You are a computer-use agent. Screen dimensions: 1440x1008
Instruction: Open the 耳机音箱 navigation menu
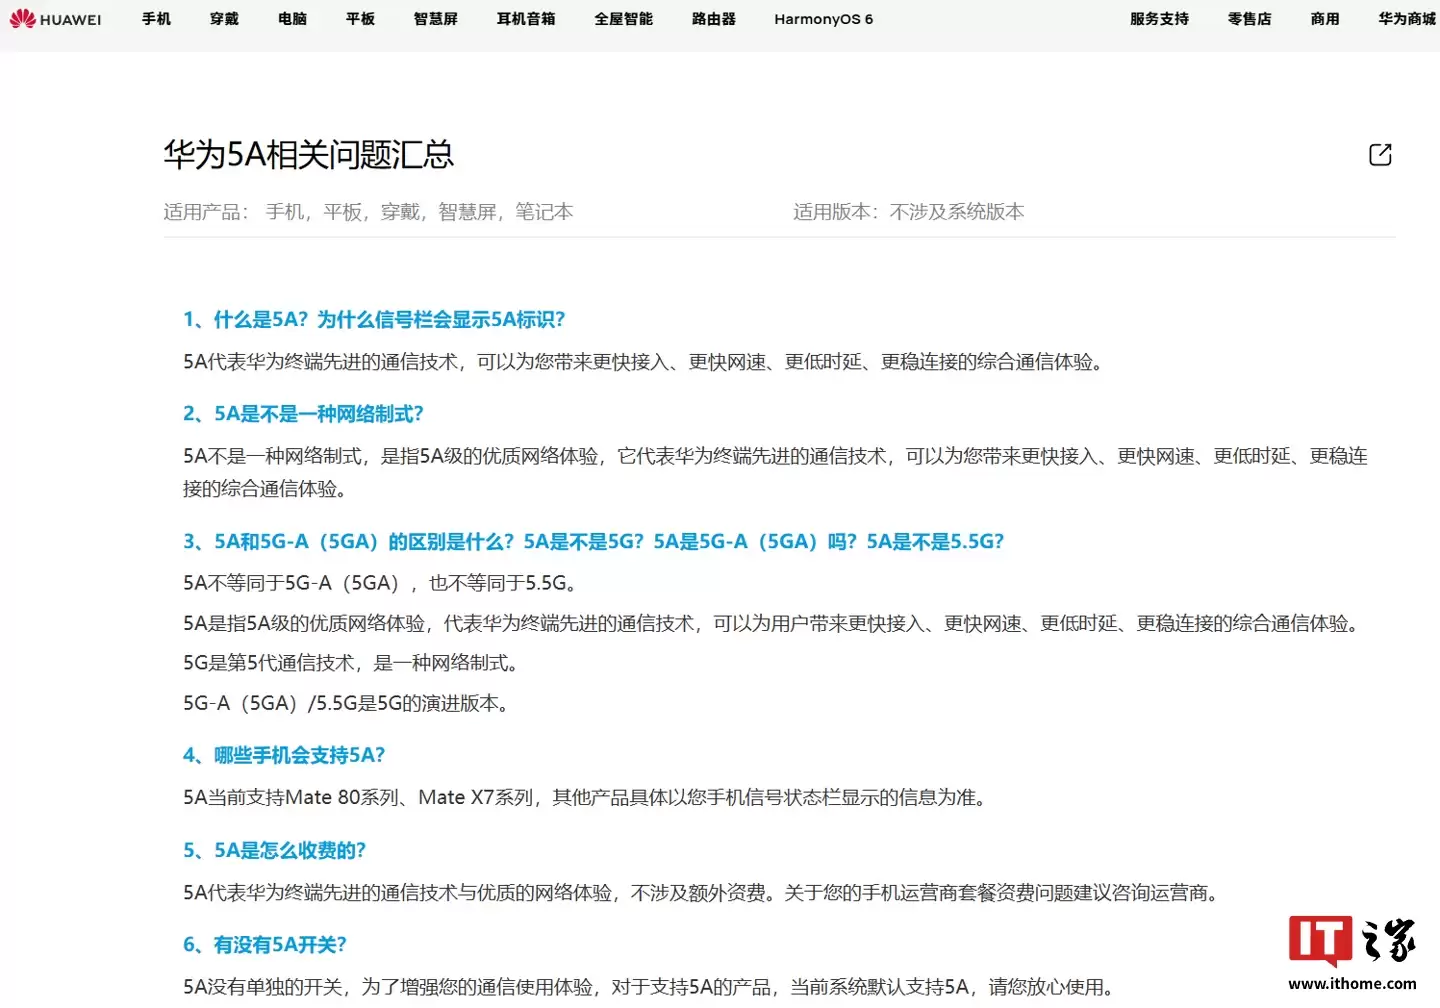[x=525, y=19]
